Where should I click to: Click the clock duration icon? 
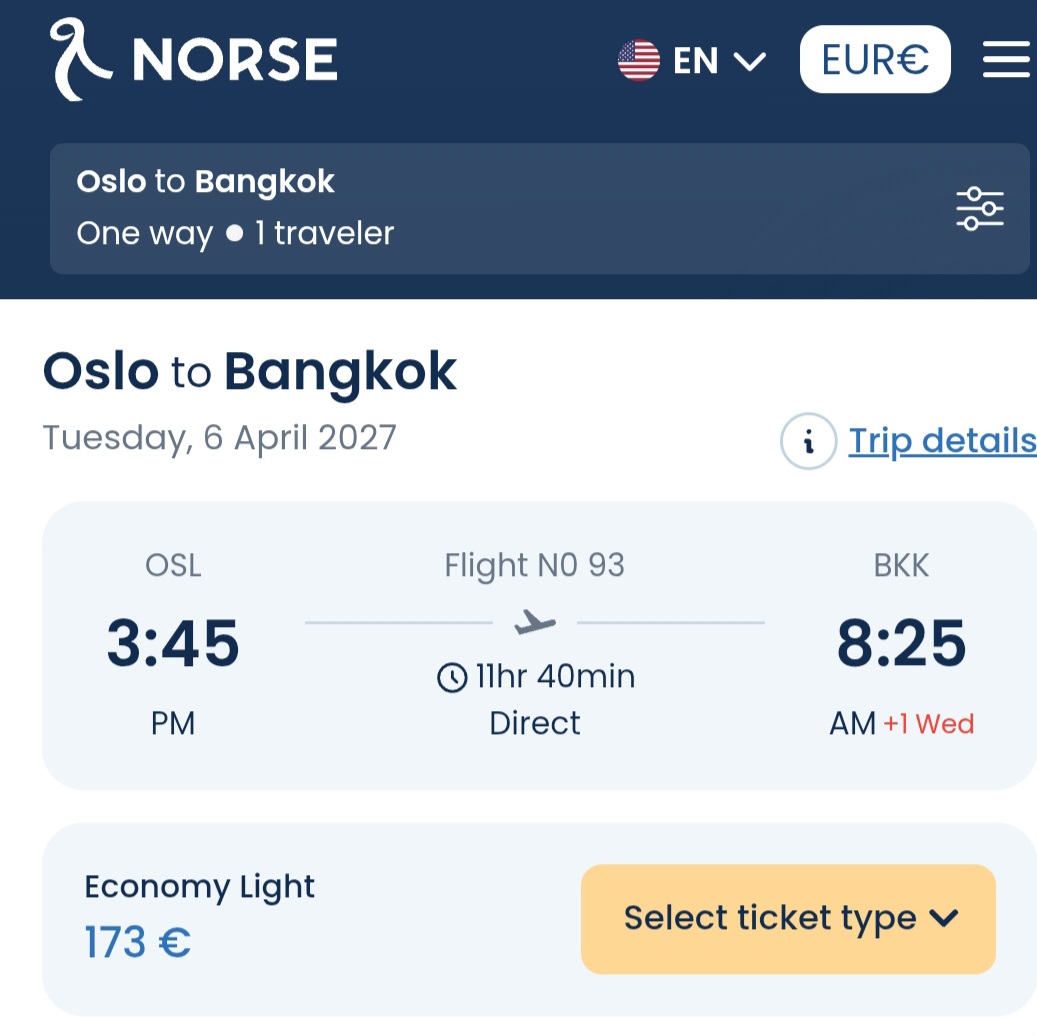tap(452, 677)
